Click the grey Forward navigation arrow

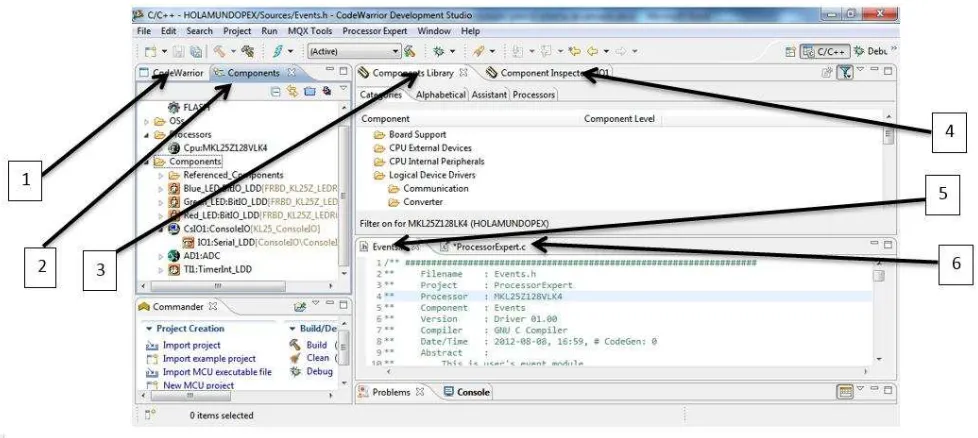point(621,51)
